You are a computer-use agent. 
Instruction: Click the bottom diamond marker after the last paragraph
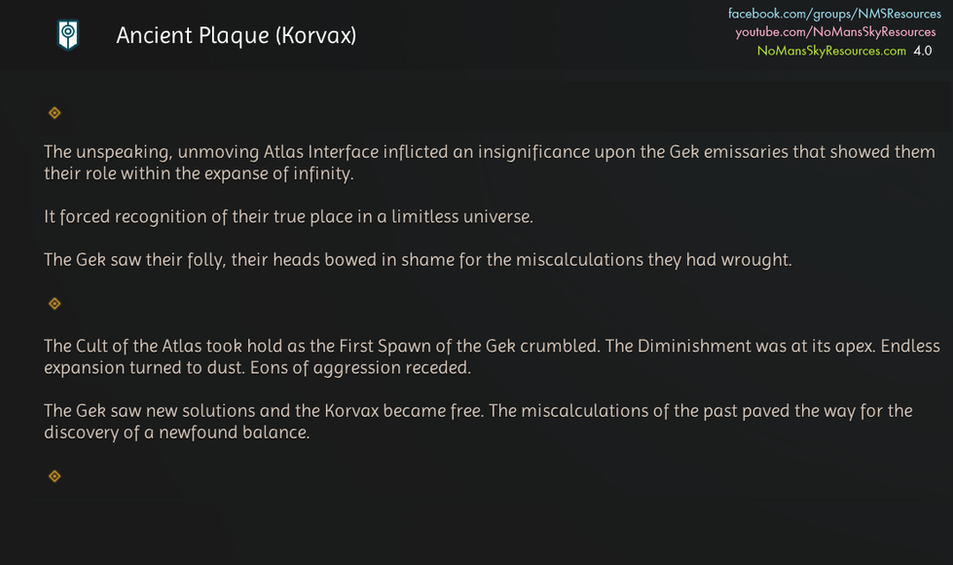[x=55, y=476]
